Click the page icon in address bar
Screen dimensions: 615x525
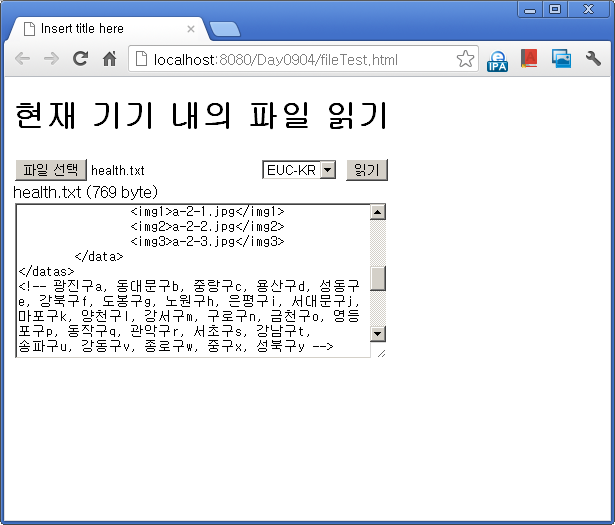141,59
